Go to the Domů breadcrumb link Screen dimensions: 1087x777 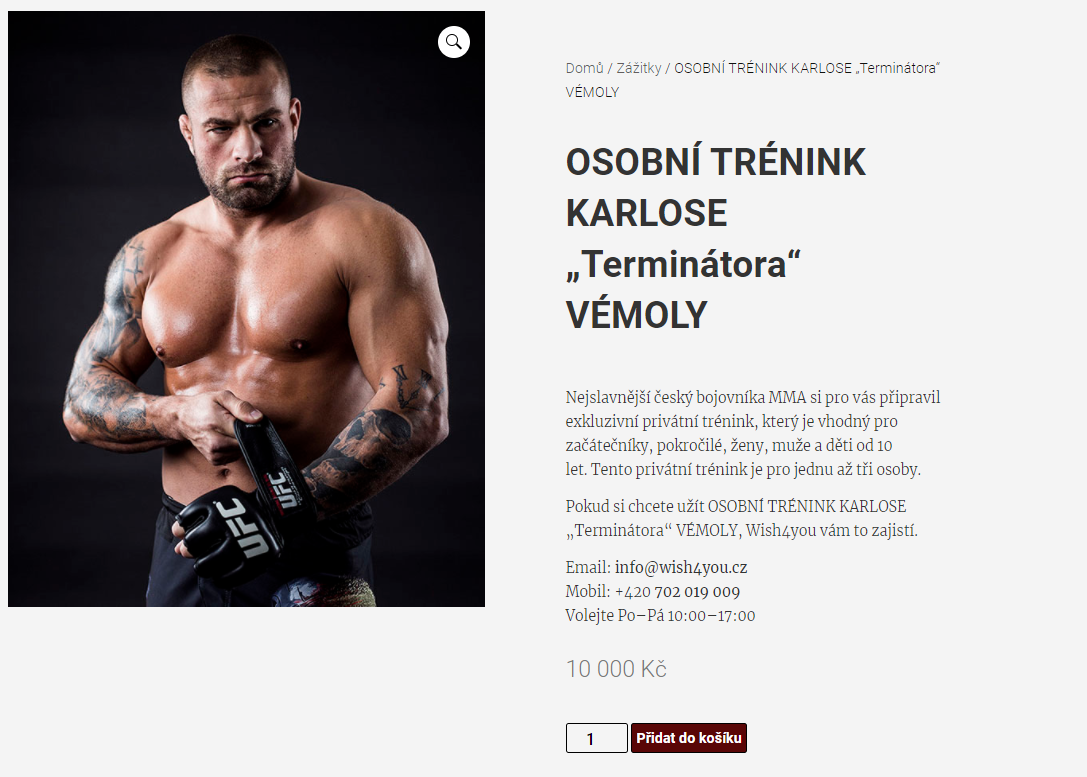(x=584, y=68)
